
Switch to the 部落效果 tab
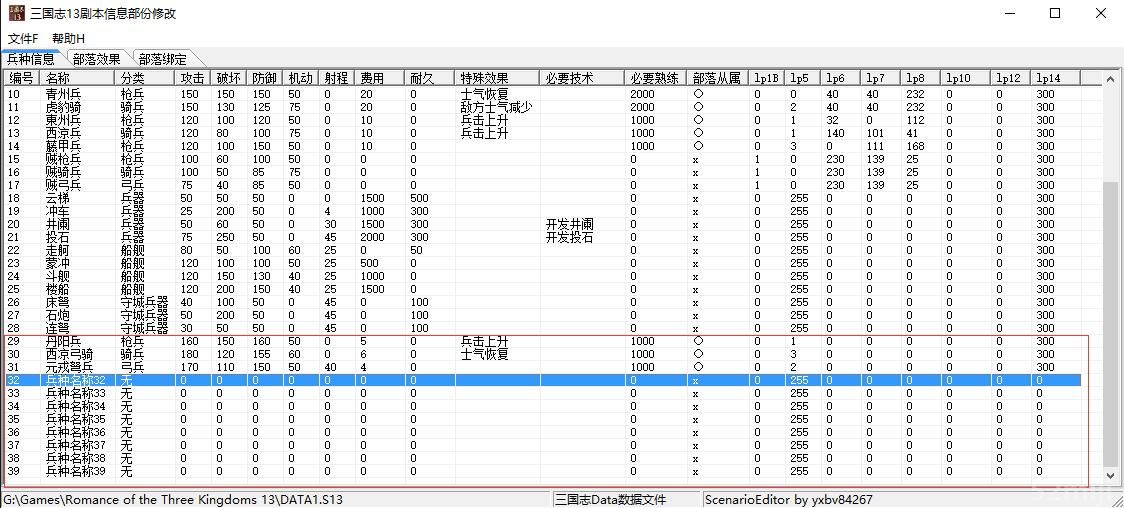tap(96, 59)
